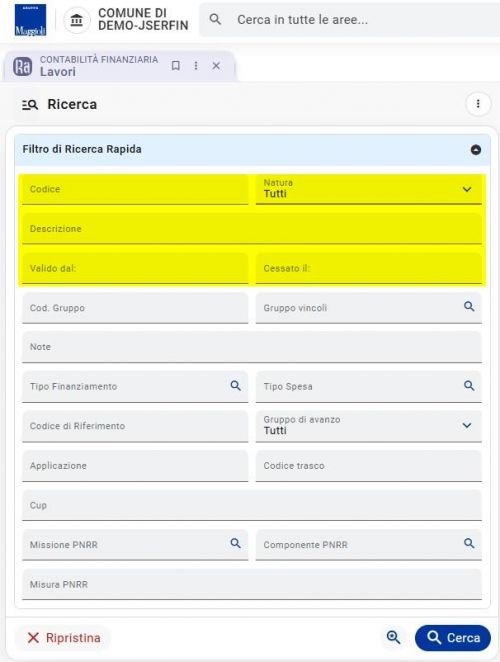Open the institution building icon
The height and width of the screenshot is (662, 500).
(76, 20)
